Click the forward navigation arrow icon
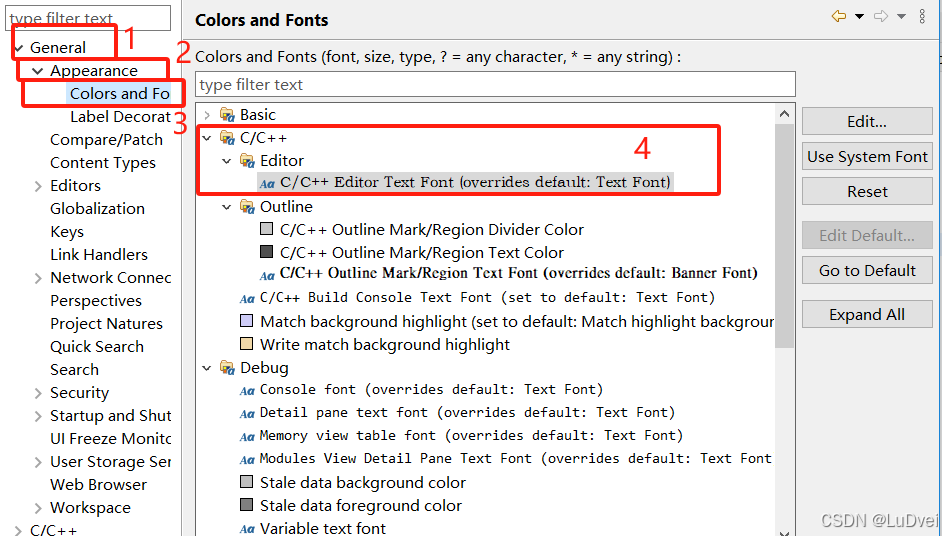The width and height of the screenshot is (942, 536). coord(881,16)
